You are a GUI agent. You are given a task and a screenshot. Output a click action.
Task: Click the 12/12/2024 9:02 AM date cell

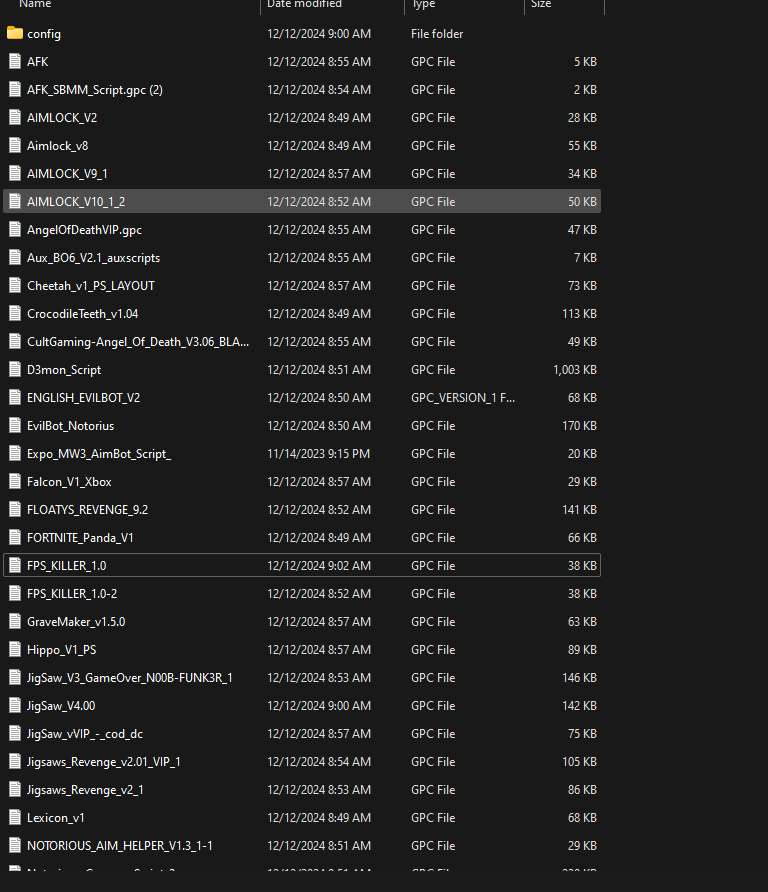[x=319, y=565]
